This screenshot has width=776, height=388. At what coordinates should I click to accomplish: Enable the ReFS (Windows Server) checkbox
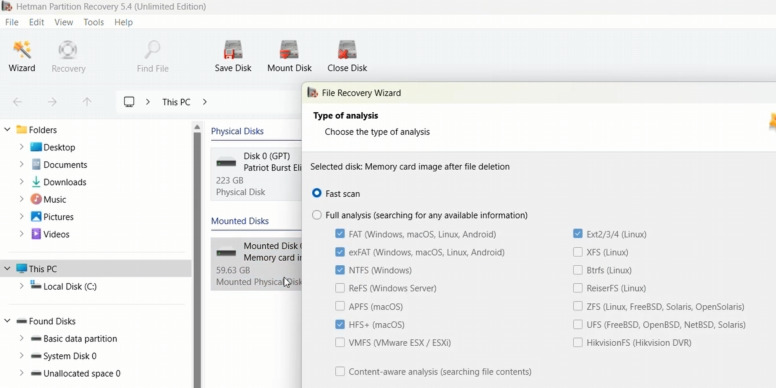pyautogui.click(x=340, y=288)
